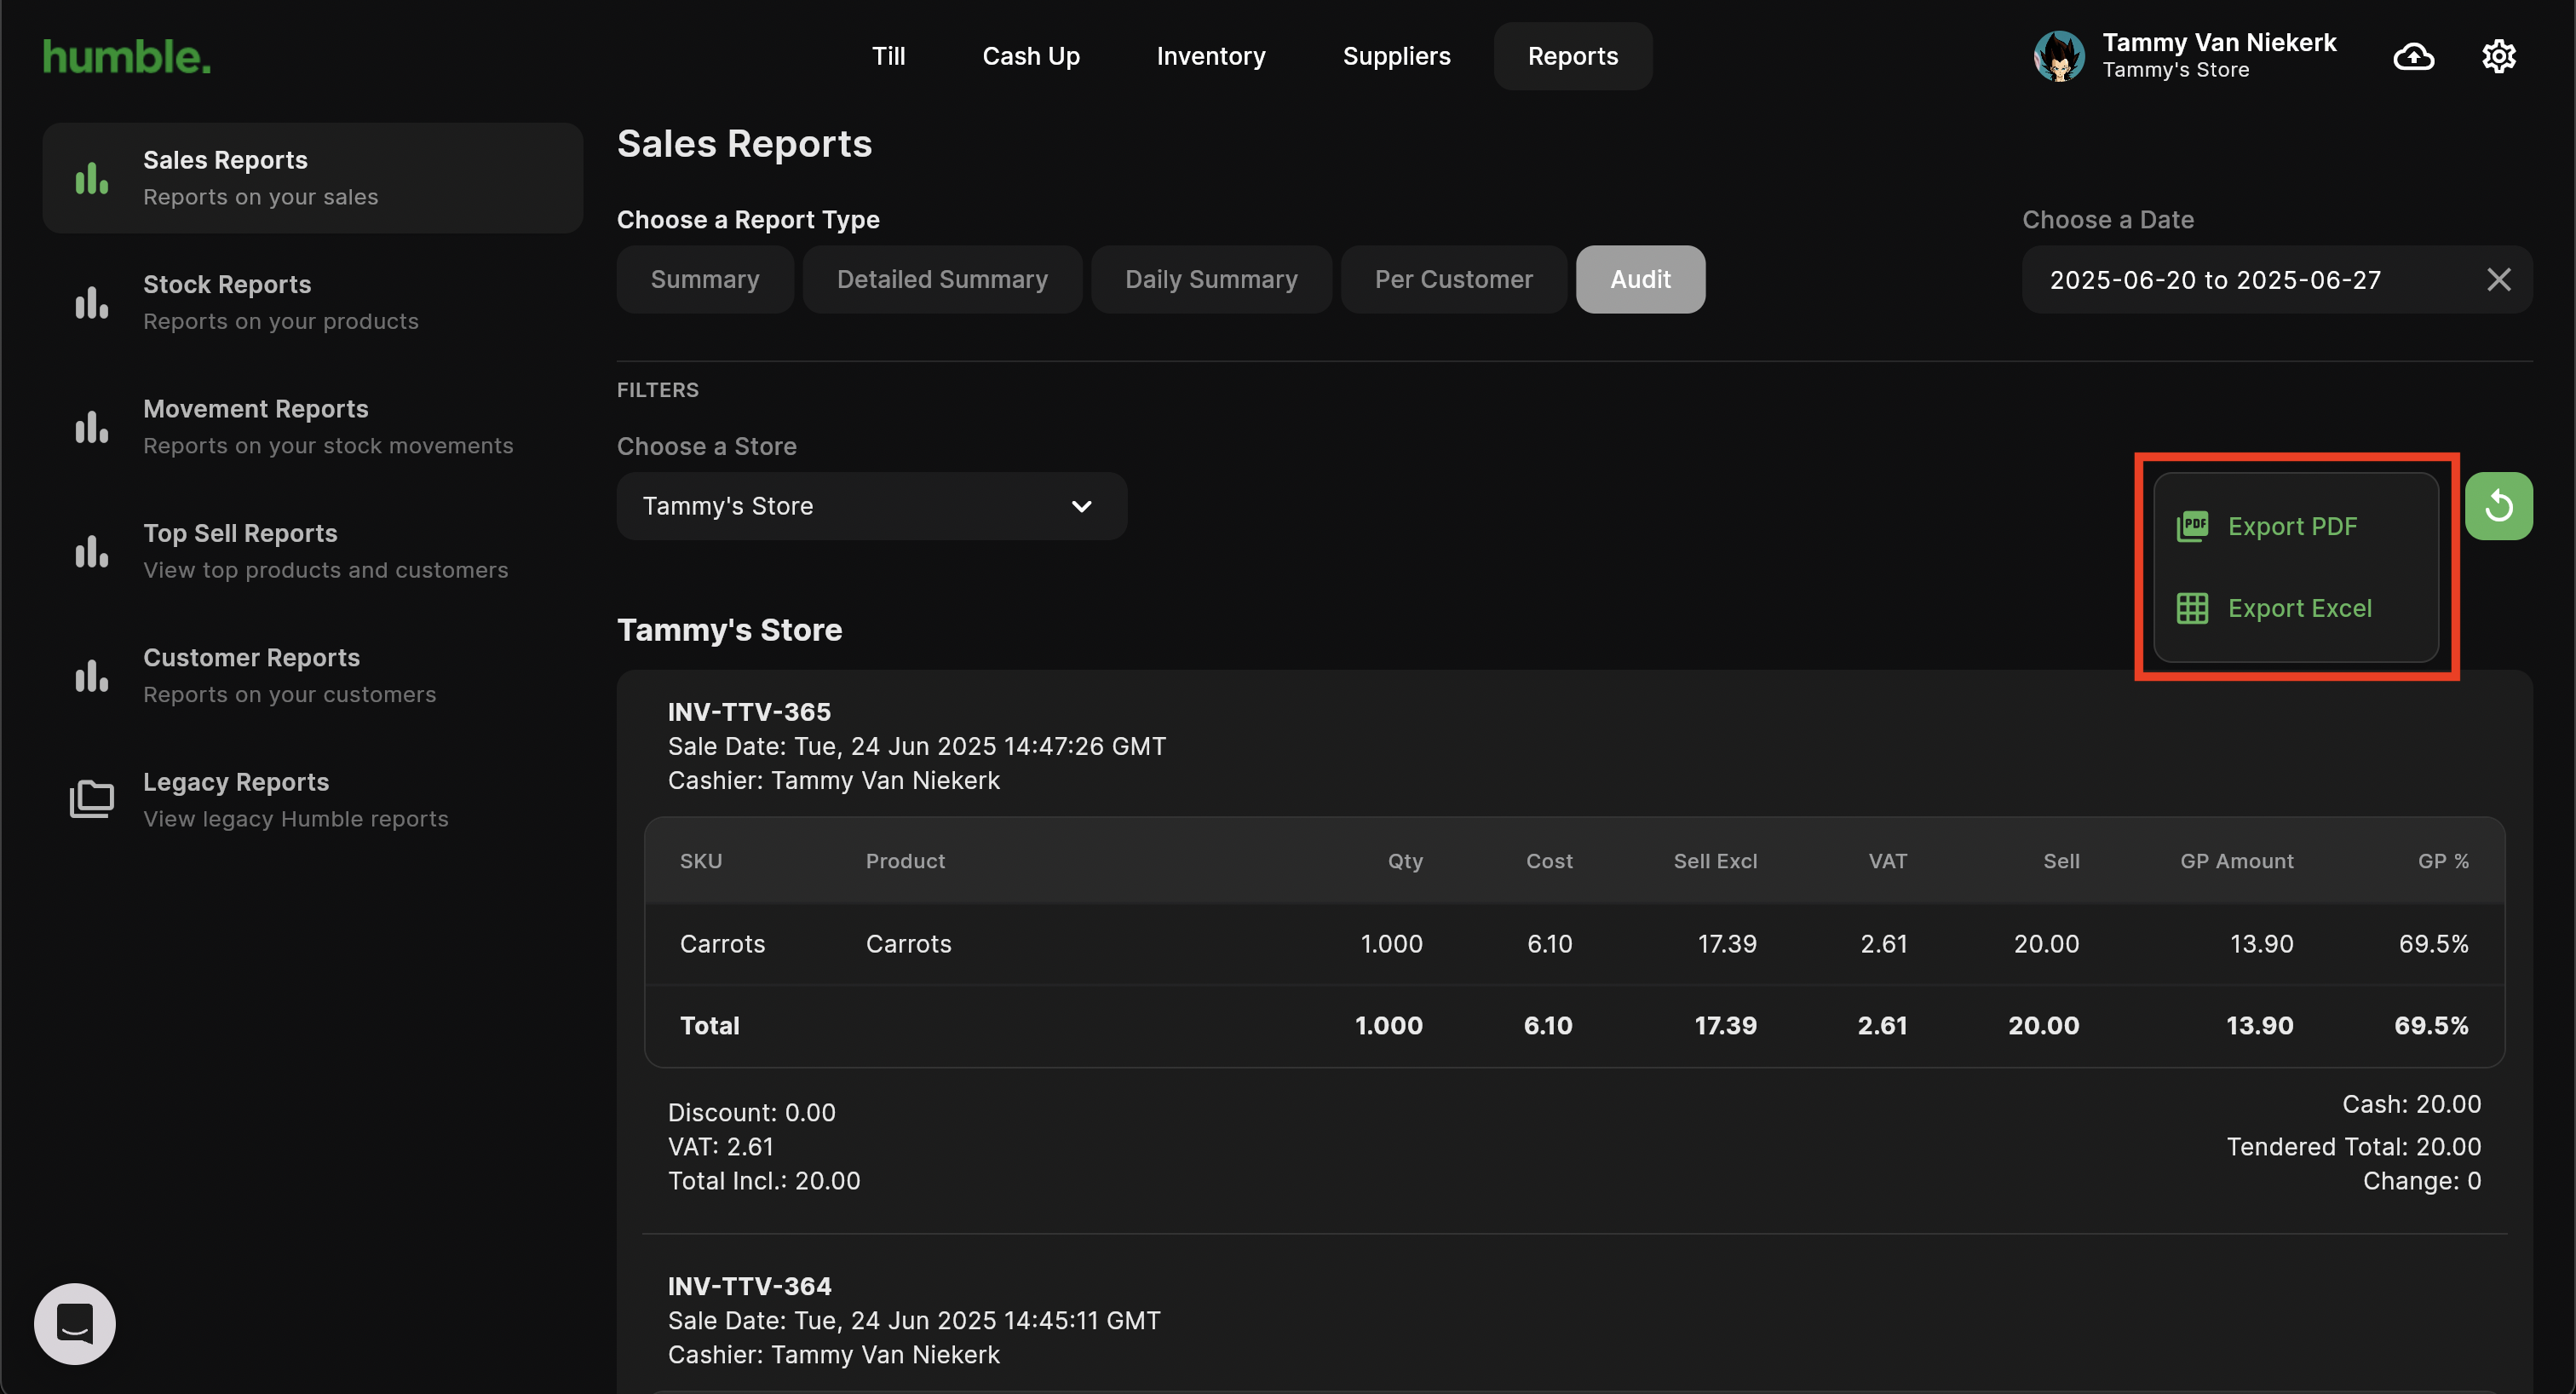Click the Top Sell Reports bar chart icon

91,551
